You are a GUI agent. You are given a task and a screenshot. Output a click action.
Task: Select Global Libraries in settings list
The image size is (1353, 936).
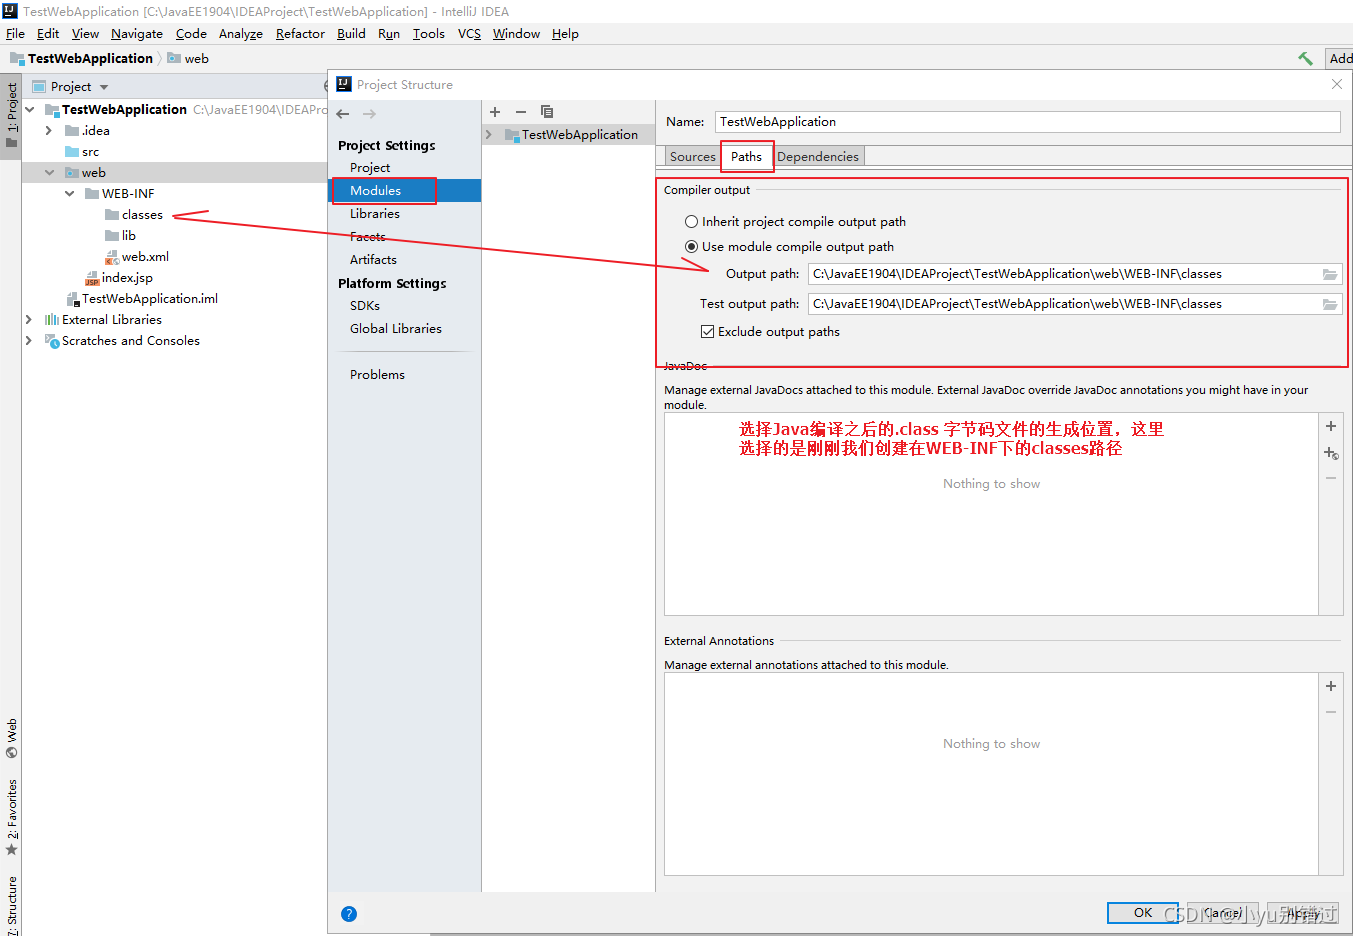tap(396, 329)
